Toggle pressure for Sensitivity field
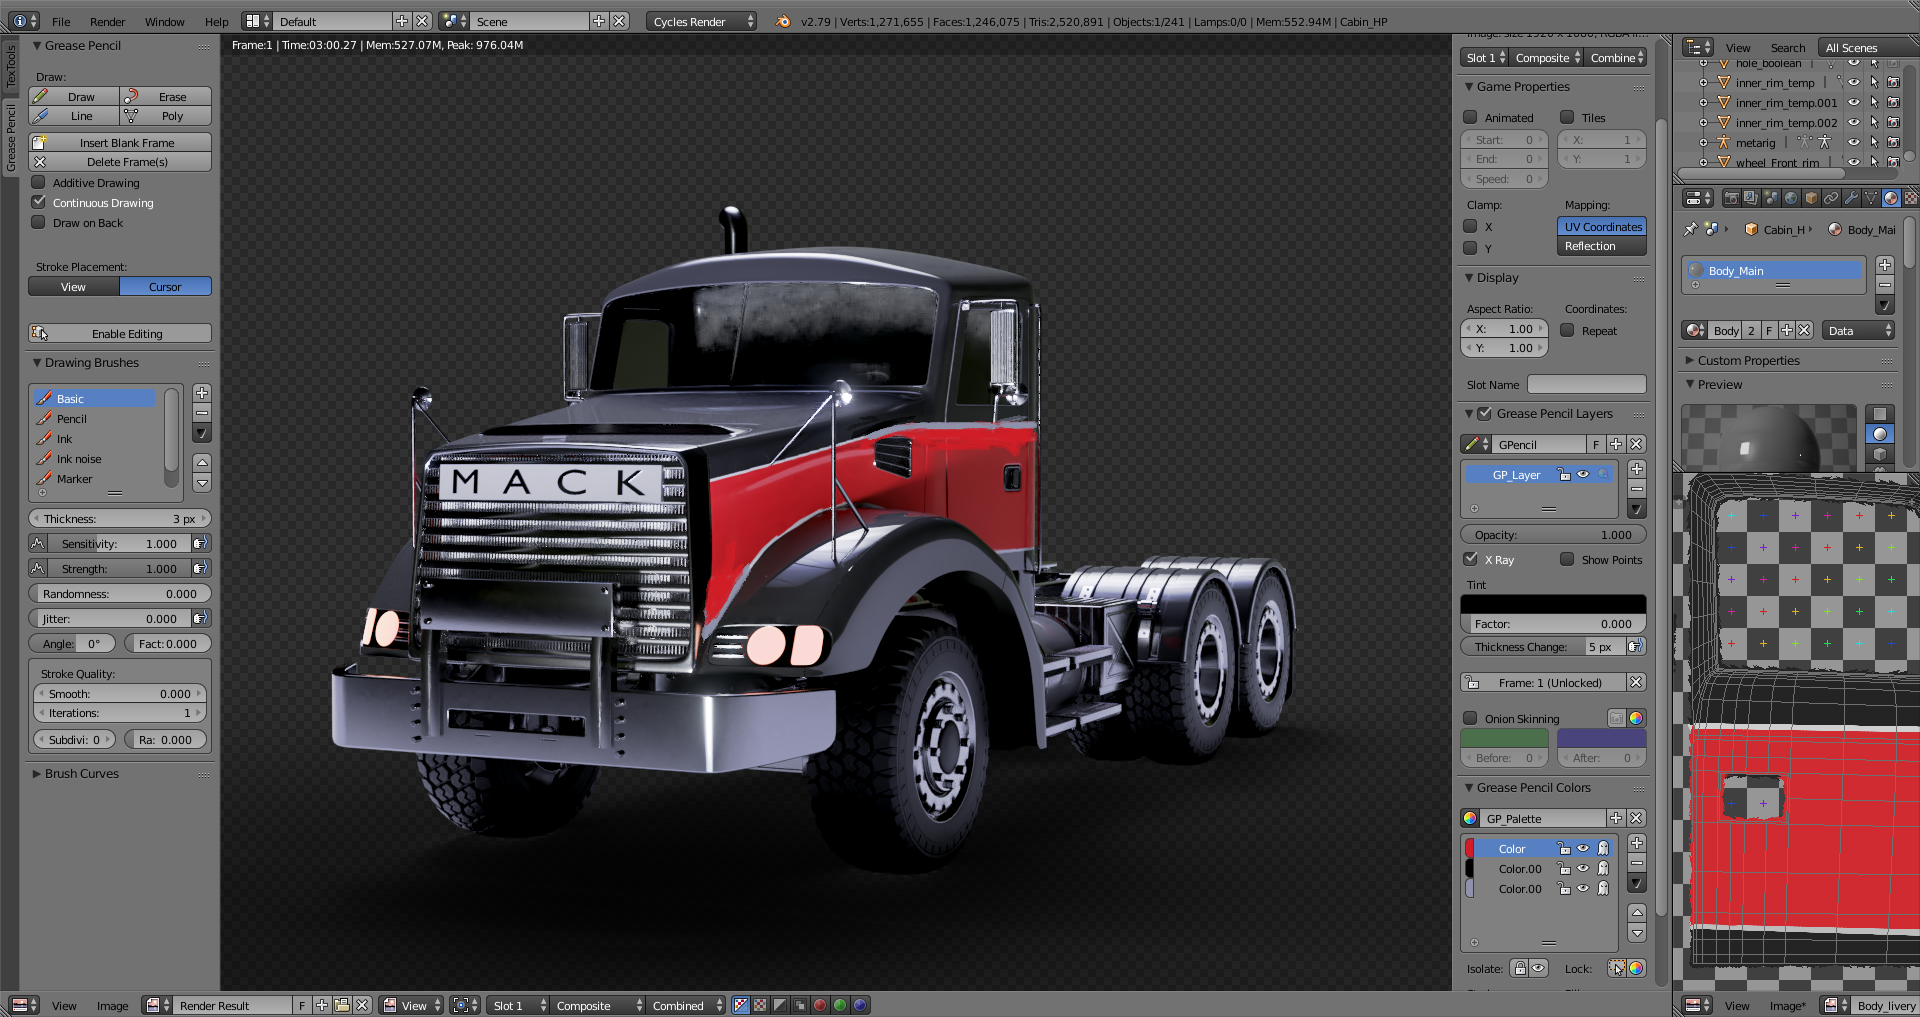 tap(201, 544)
